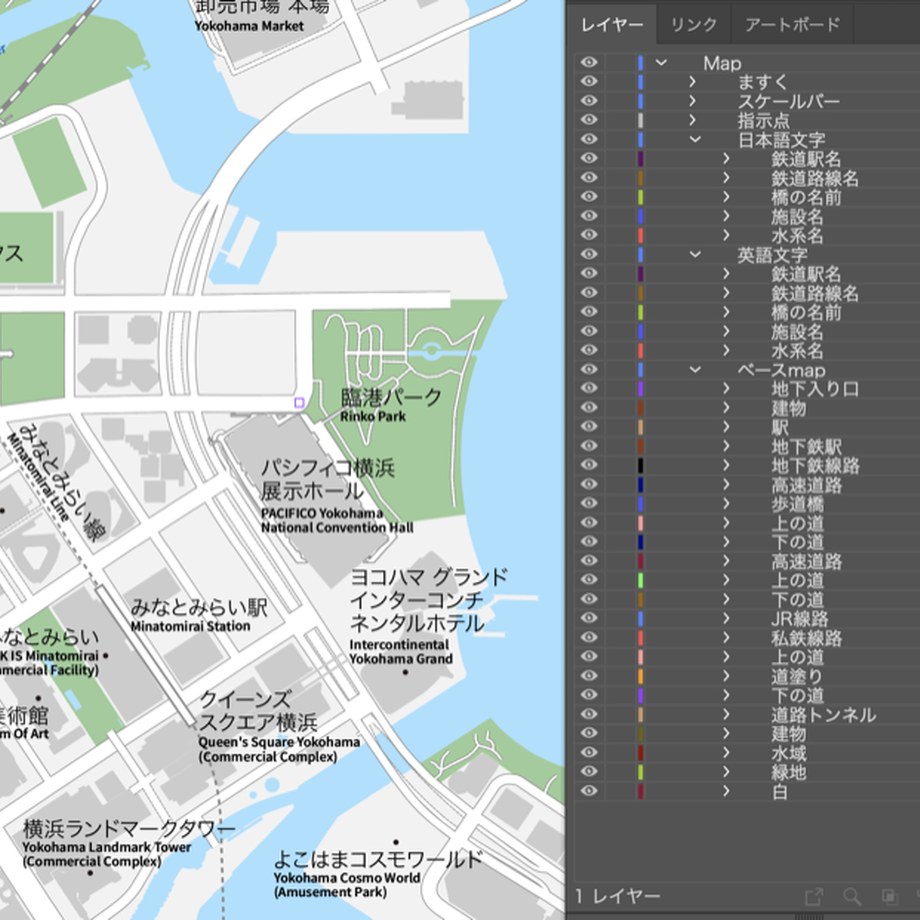Image resolution: width=920 pixels, height=920 pixels.
Task: Click the '1 レイヤー' layer count text
Action: [618, 897]
